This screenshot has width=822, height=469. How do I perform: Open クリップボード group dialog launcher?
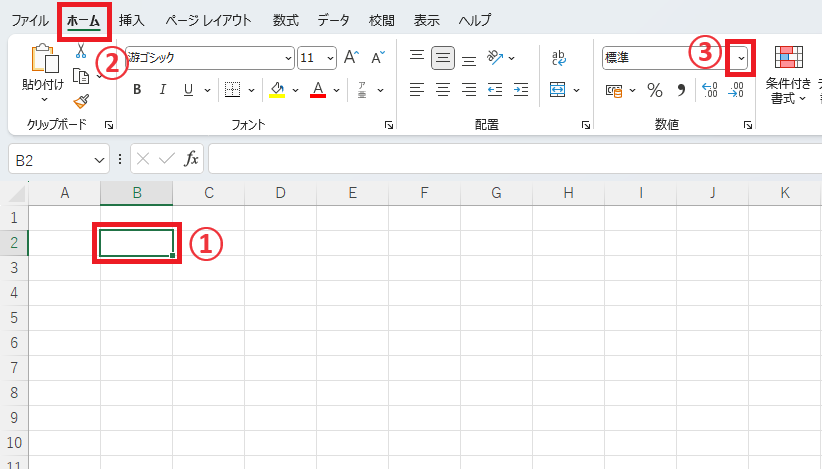(x=109, y=125)
